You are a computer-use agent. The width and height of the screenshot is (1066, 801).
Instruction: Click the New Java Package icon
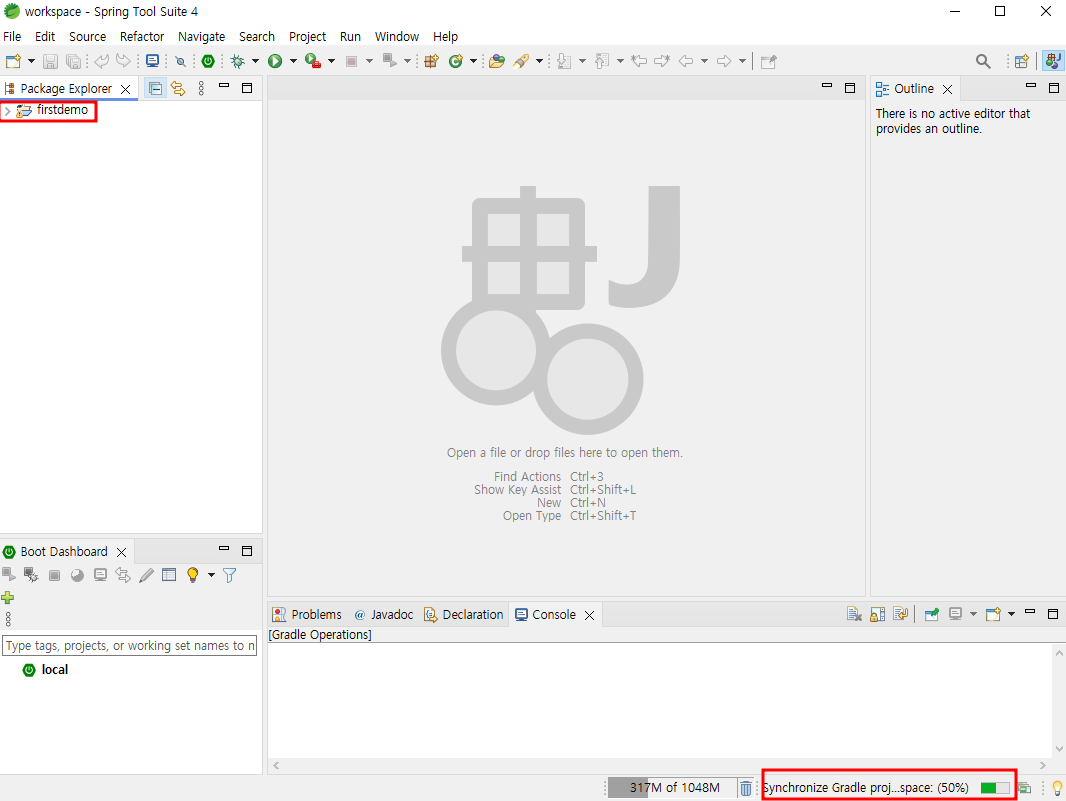coord(431,61)
